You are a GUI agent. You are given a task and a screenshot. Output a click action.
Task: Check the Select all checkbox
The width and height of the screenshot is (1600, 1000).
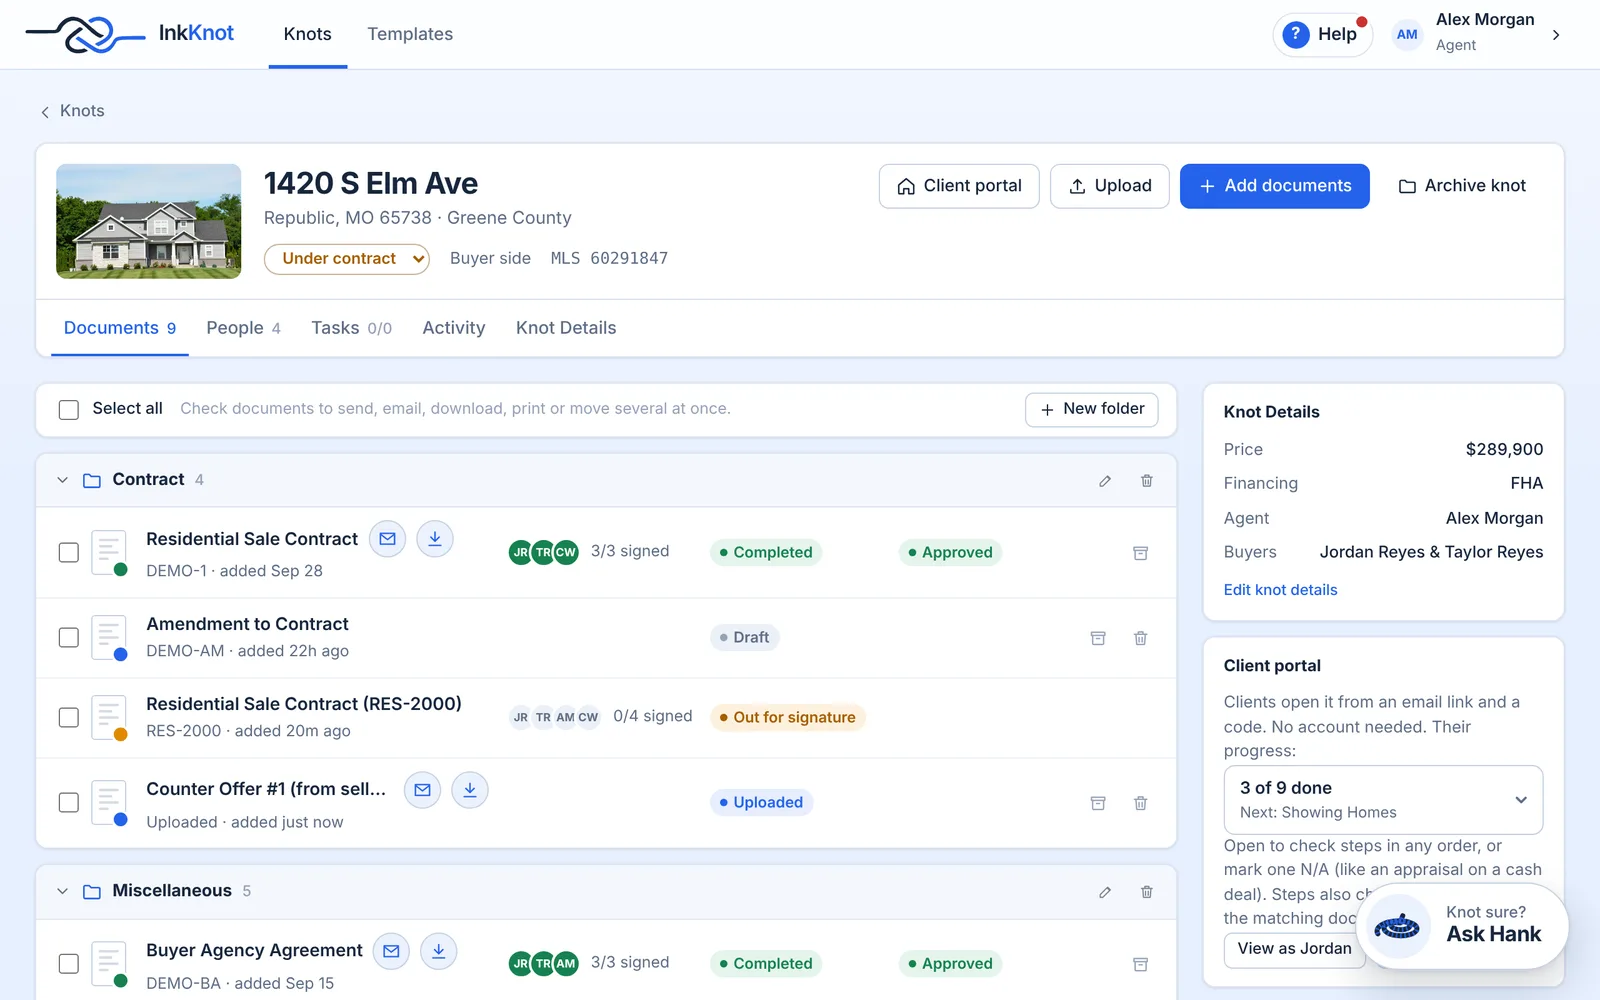[69, 410]
